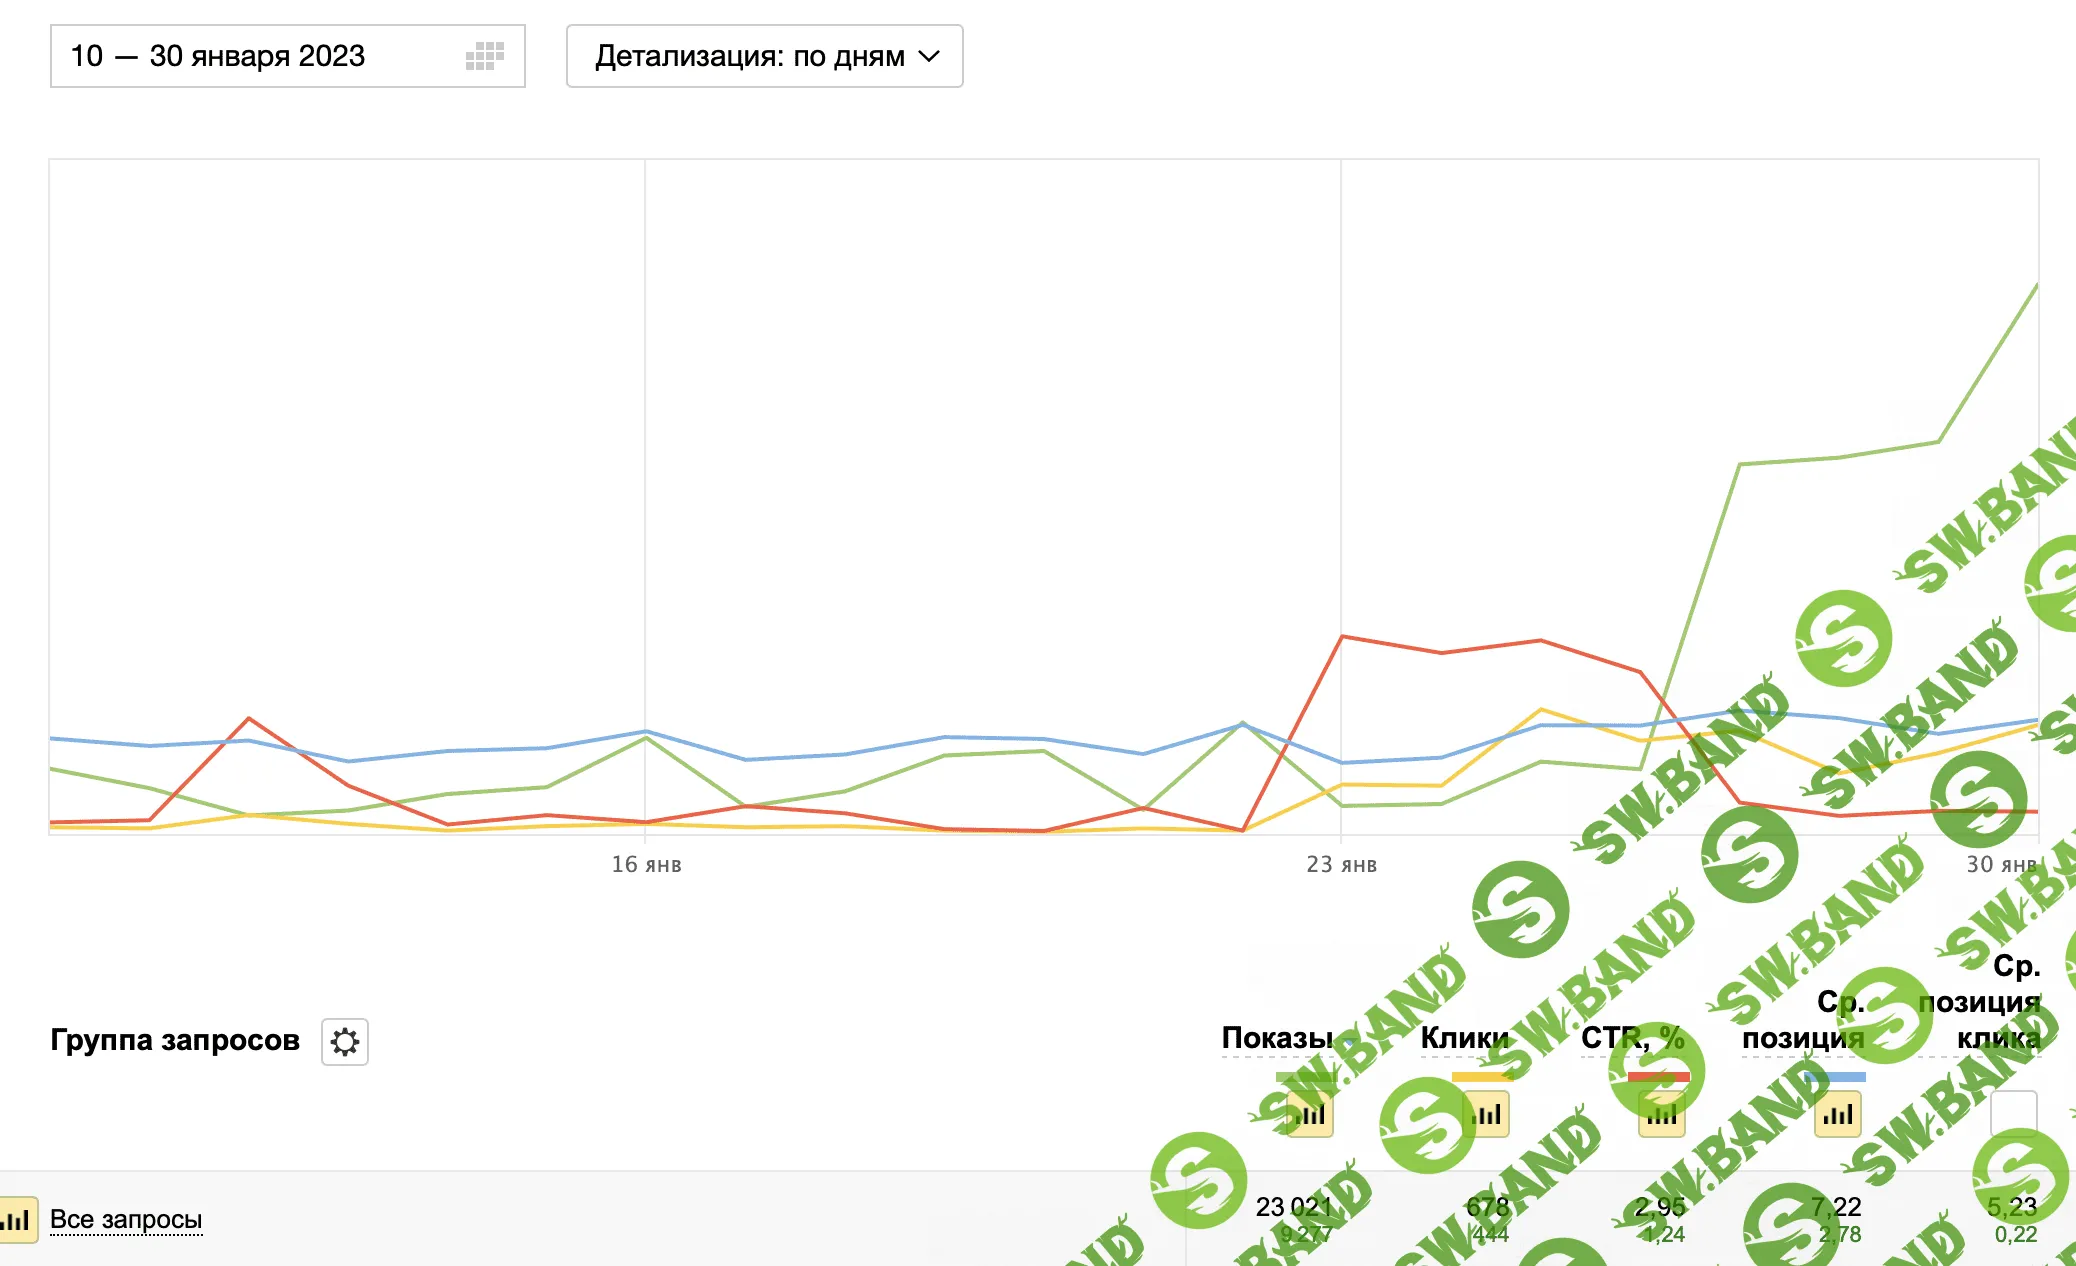Open the Все запросы link
This screenshot has width=2076, height=1266.
tap(126, 1220)
